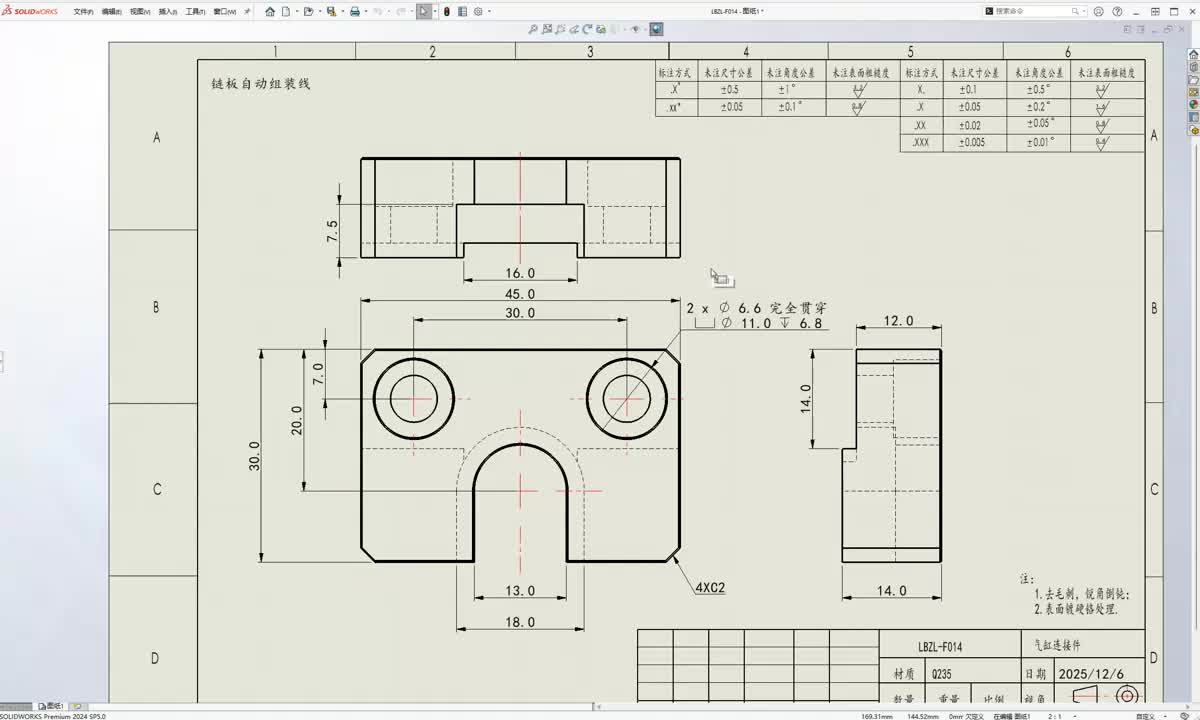Open the File Properties icon
The height and width of the screenshot is (720, 1200).
click(462, 12)
